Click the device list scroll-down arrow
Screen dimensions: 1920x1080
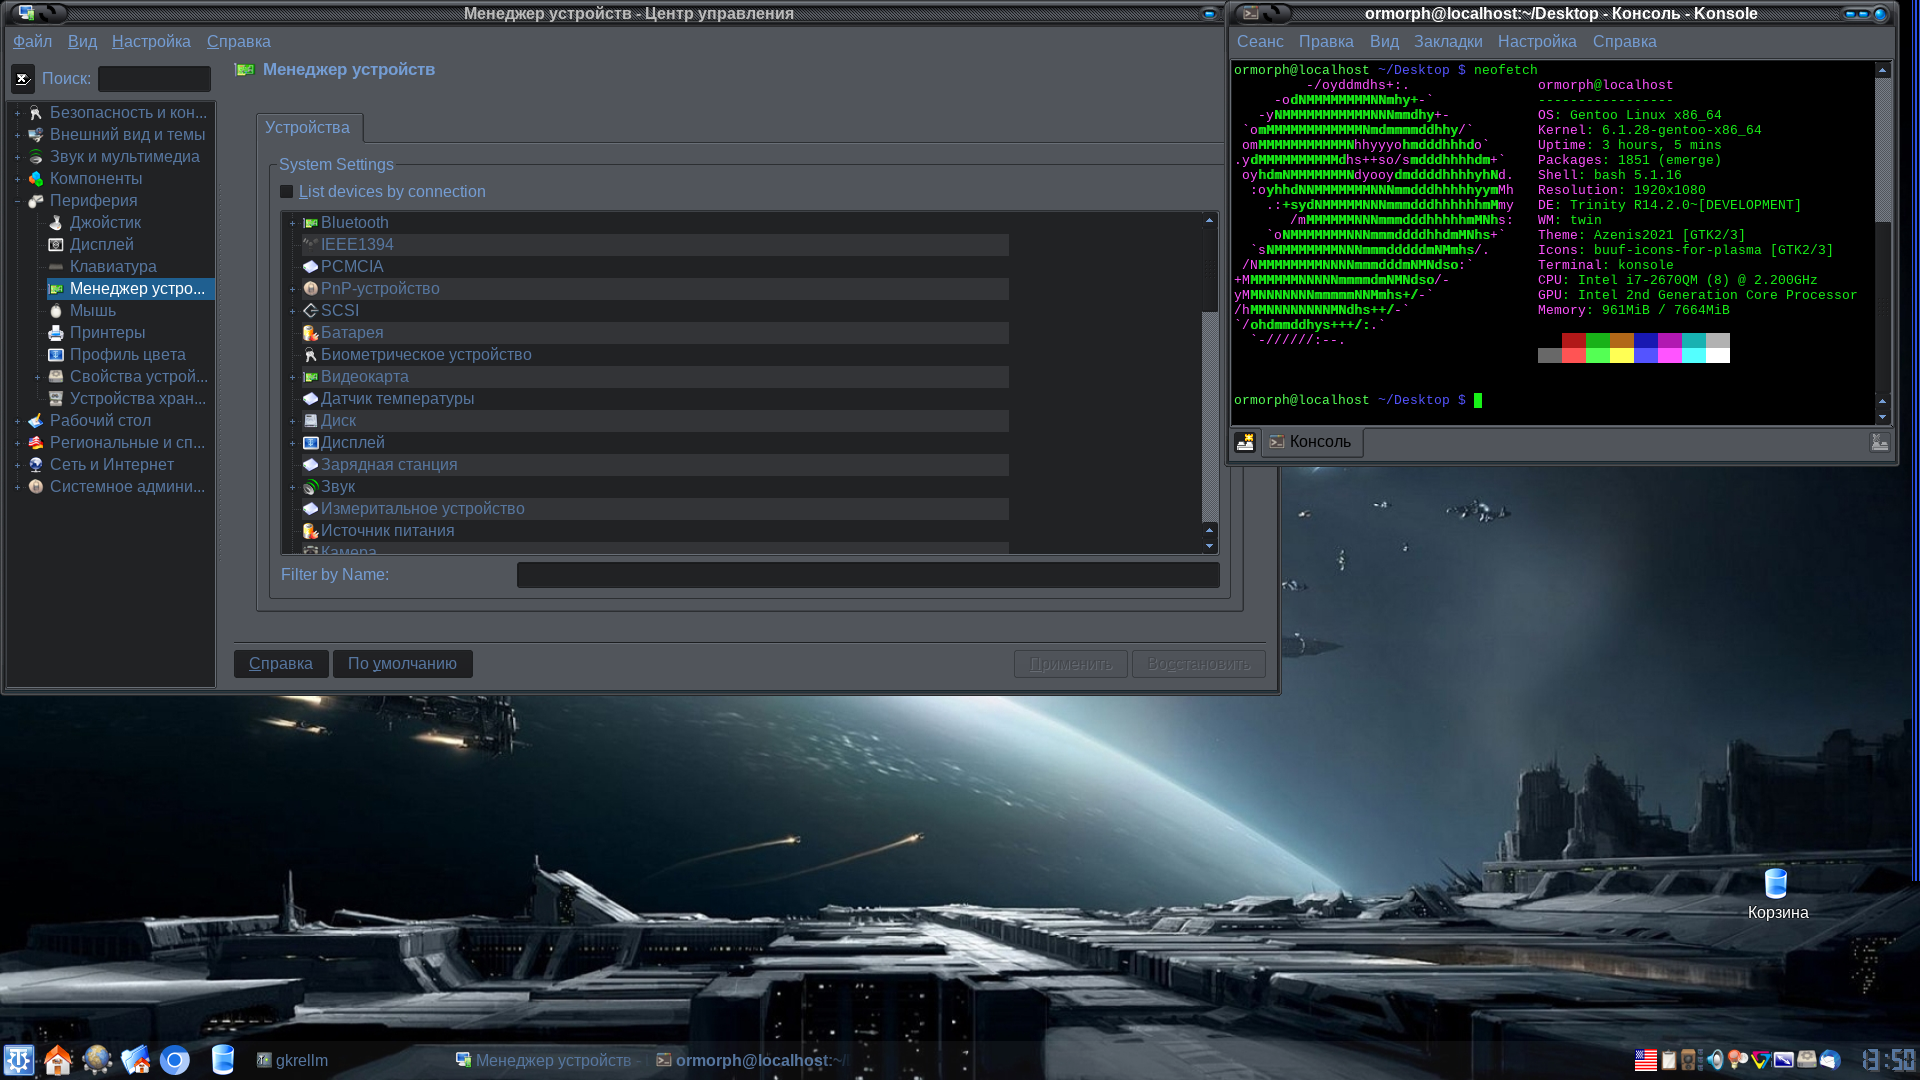click(x=1210, y=546)
